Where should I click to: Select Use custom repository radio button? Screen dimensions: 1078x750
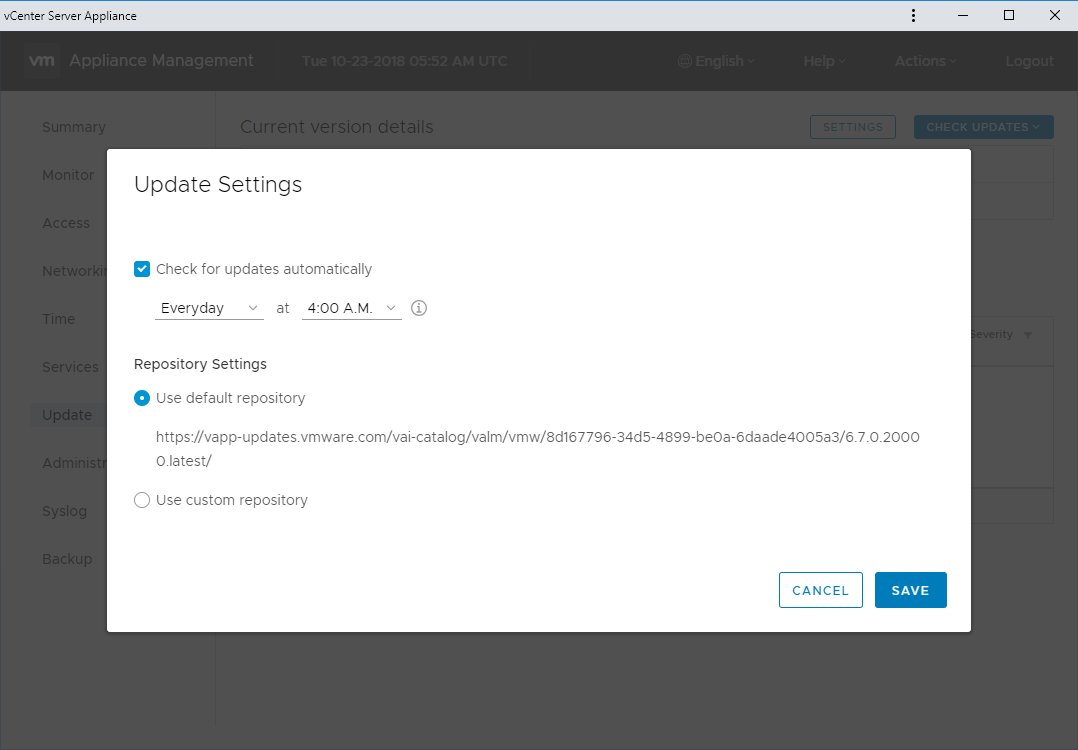[142, 500]
